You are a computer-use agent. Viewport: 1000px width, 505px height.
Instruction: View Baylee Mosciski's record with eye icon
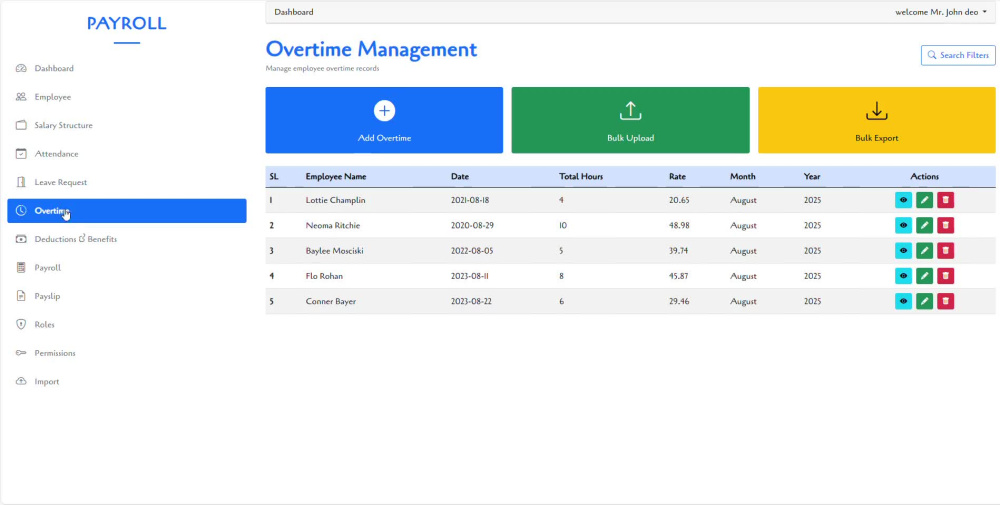point(903,251)
